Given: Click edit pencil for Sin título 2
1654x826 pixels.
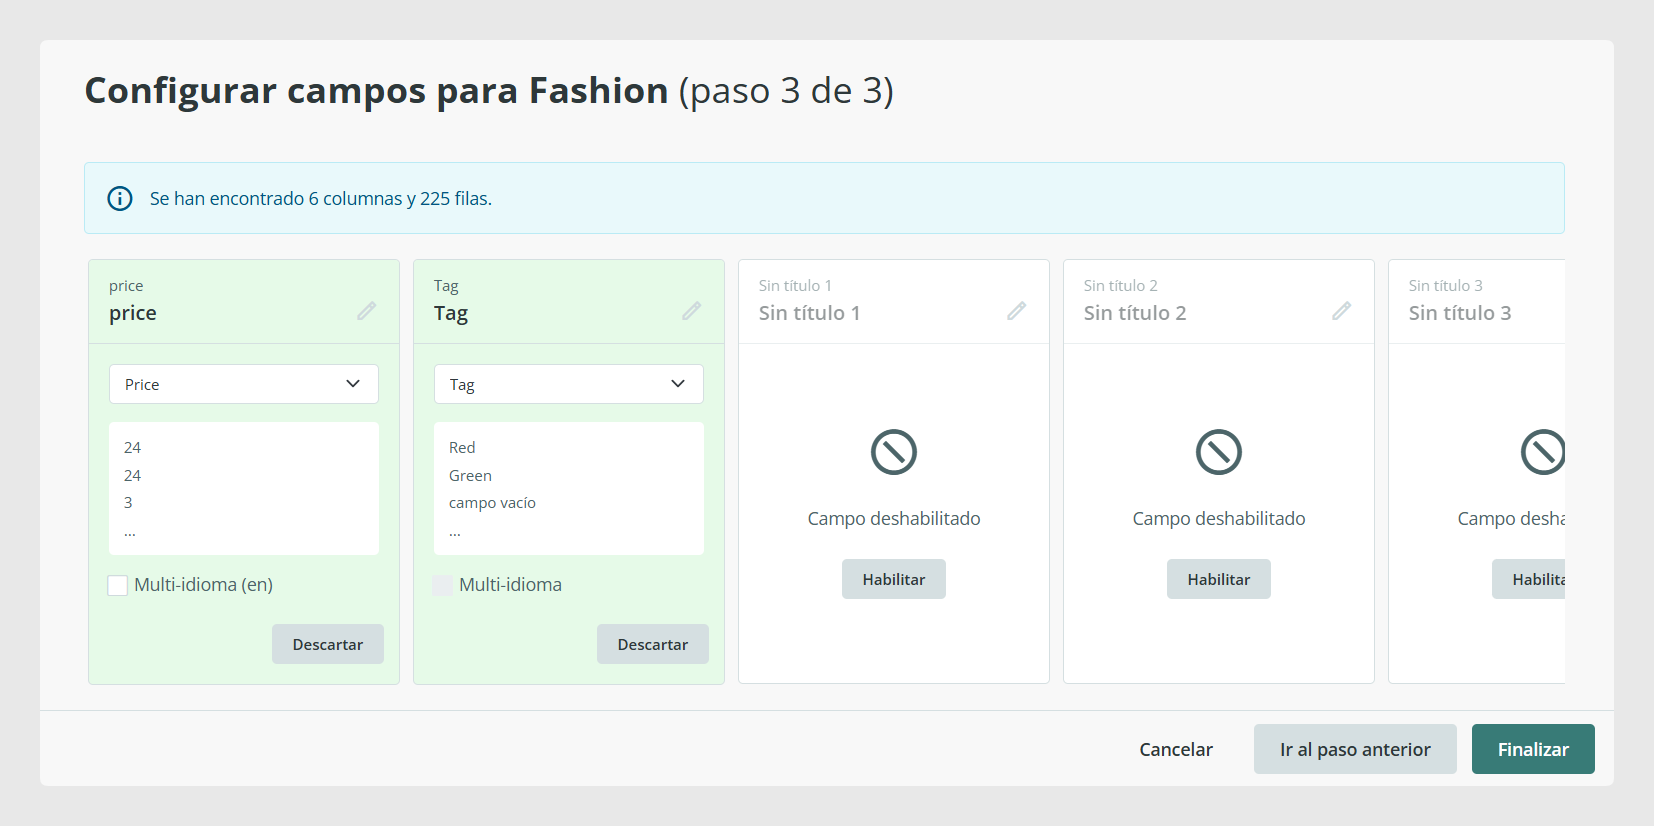Looking at the screenshot, I should click(x=1342, y=311).
